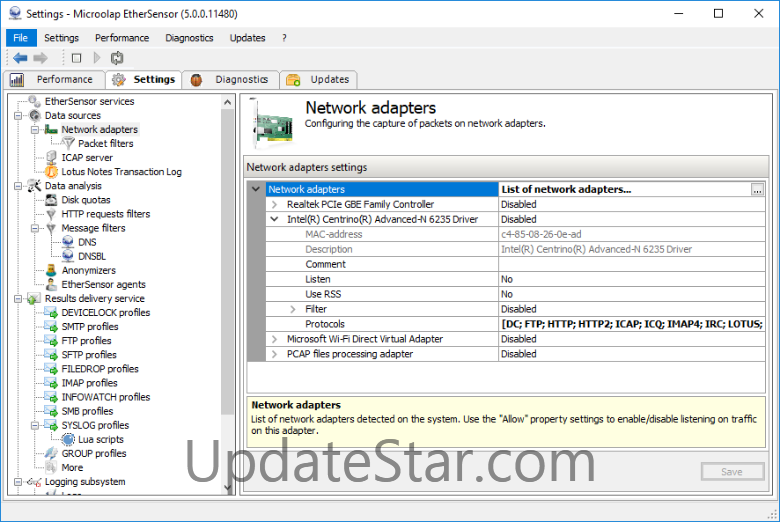Image resolution: width=780 pixels, height=522 pixels.
Task: Select INFOWATCH profiles in the tree
Action: coord(106,397)
